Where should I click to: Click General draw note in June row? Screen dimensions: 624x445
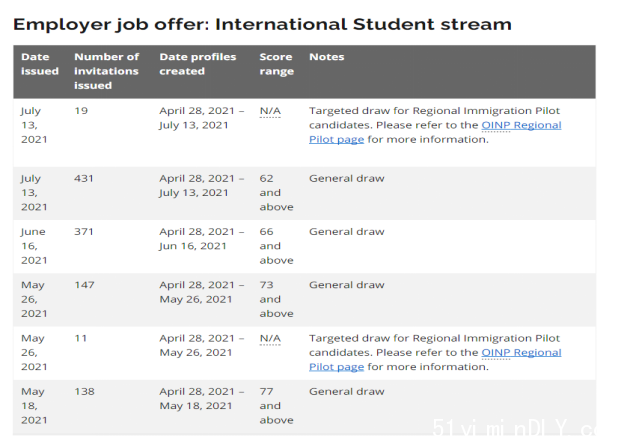pyautogui.click(x=347, y=232)
